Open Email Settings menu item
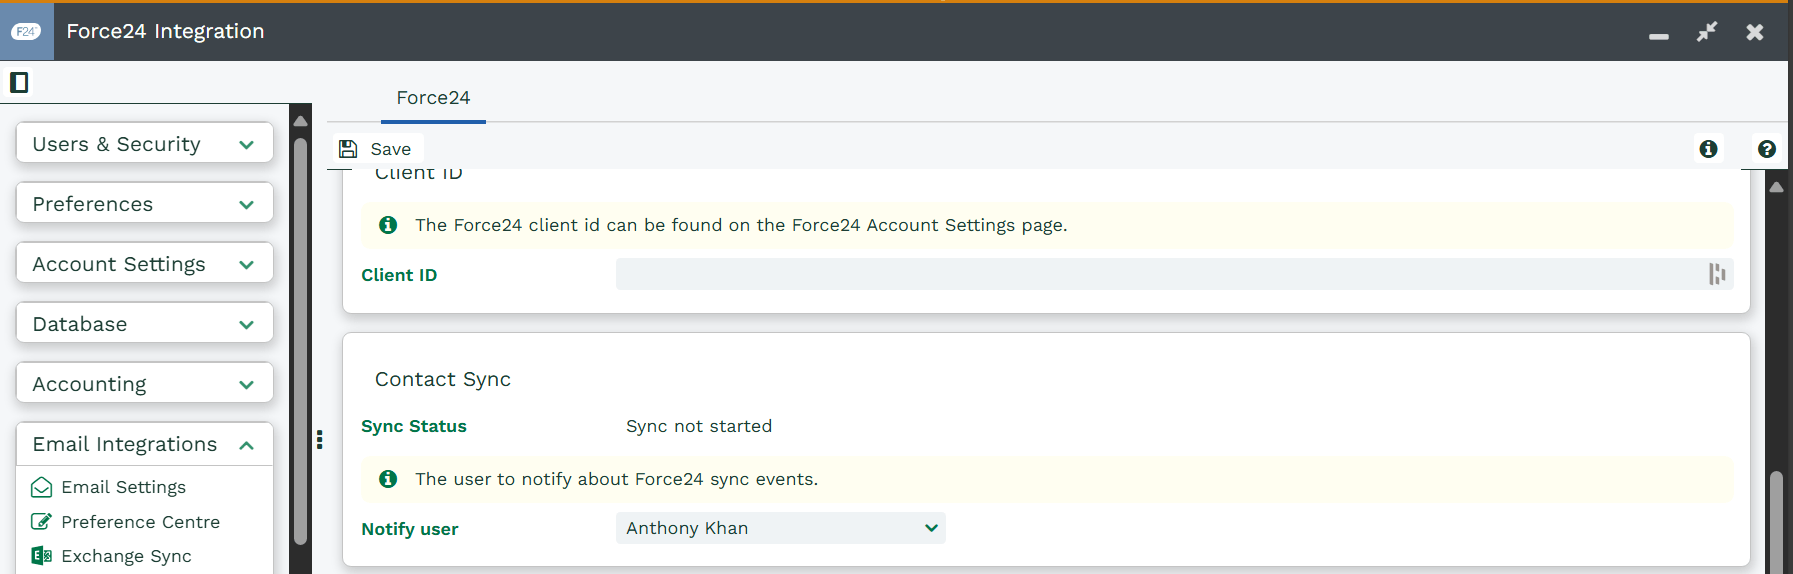The height and width of the screenshot is (574, 1793). pos(124,487)
